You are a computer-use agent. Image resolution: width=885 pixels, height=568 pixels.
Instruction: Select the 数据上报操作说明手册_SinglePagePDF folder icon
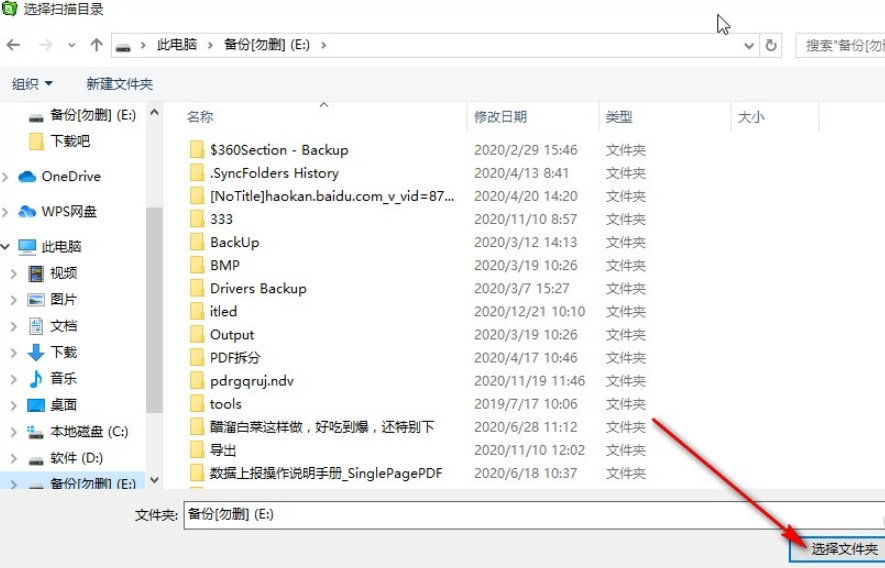pyautogui.click(x=197, y=474)
